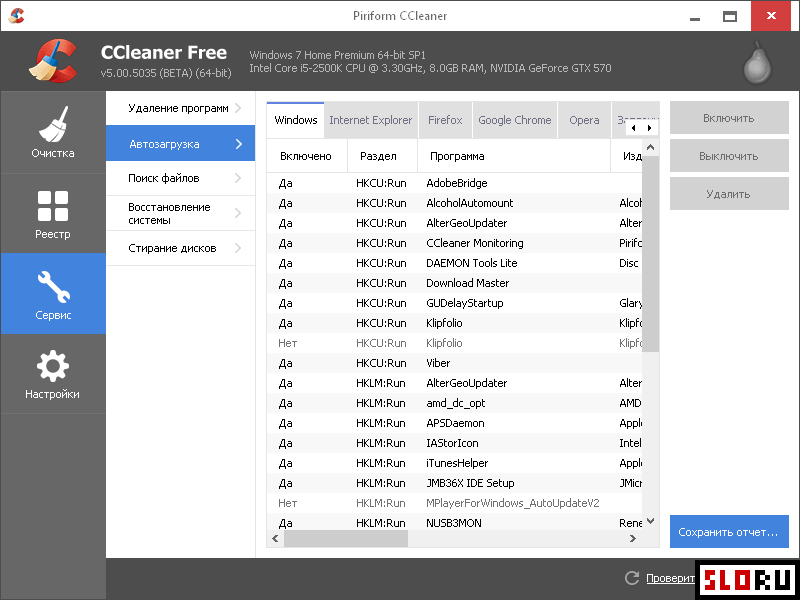This screenshot has height=600, width=800.
Task: Select the AlcoholAutomount entry
Action: pos(455,203)
